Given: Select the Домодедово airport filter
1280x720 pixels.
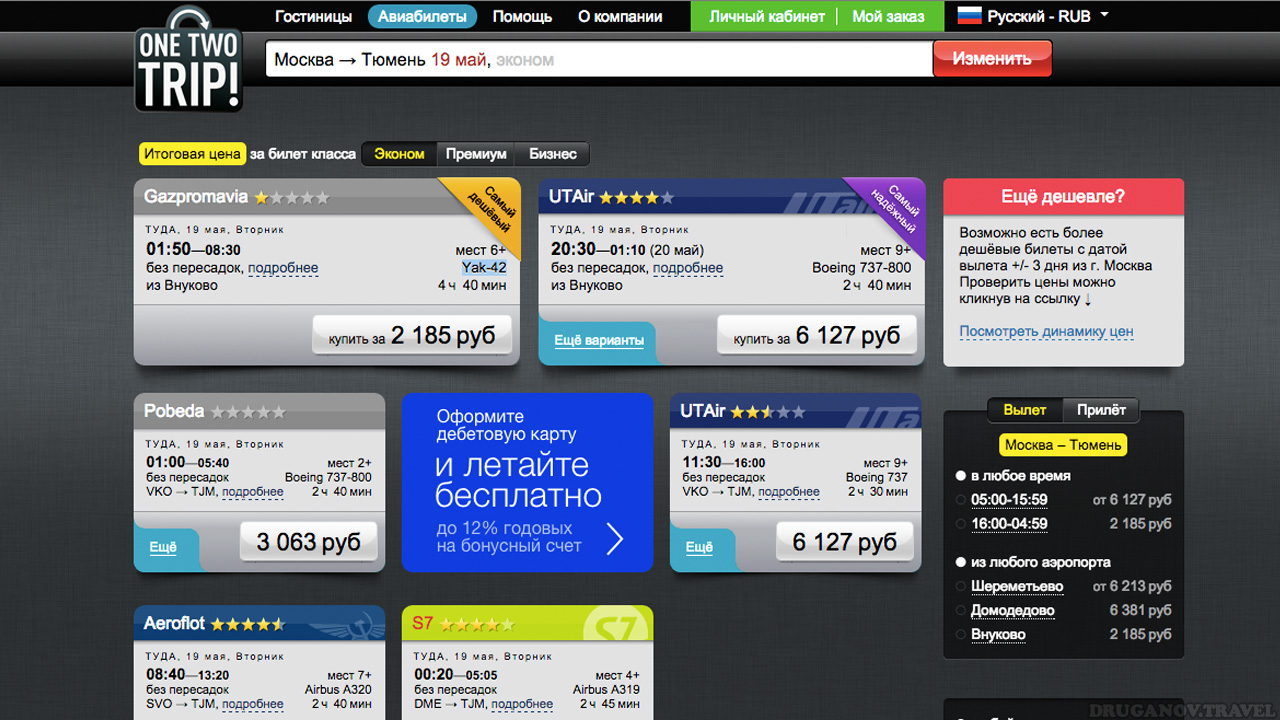Looking at the screenshot, I should [x=1012, y=610].
